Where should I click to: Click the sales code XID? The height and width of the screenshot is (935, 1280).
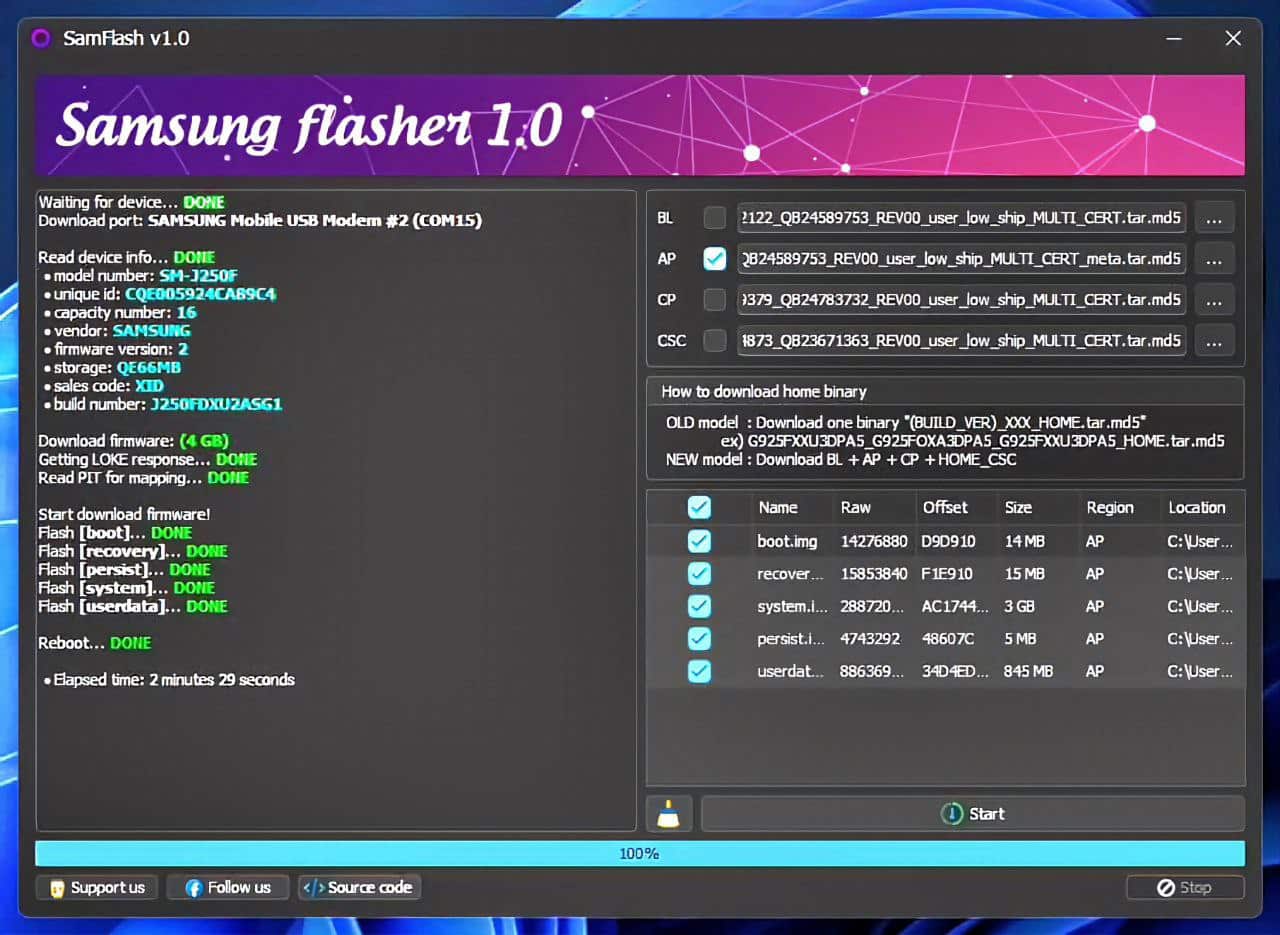[147, 386]
